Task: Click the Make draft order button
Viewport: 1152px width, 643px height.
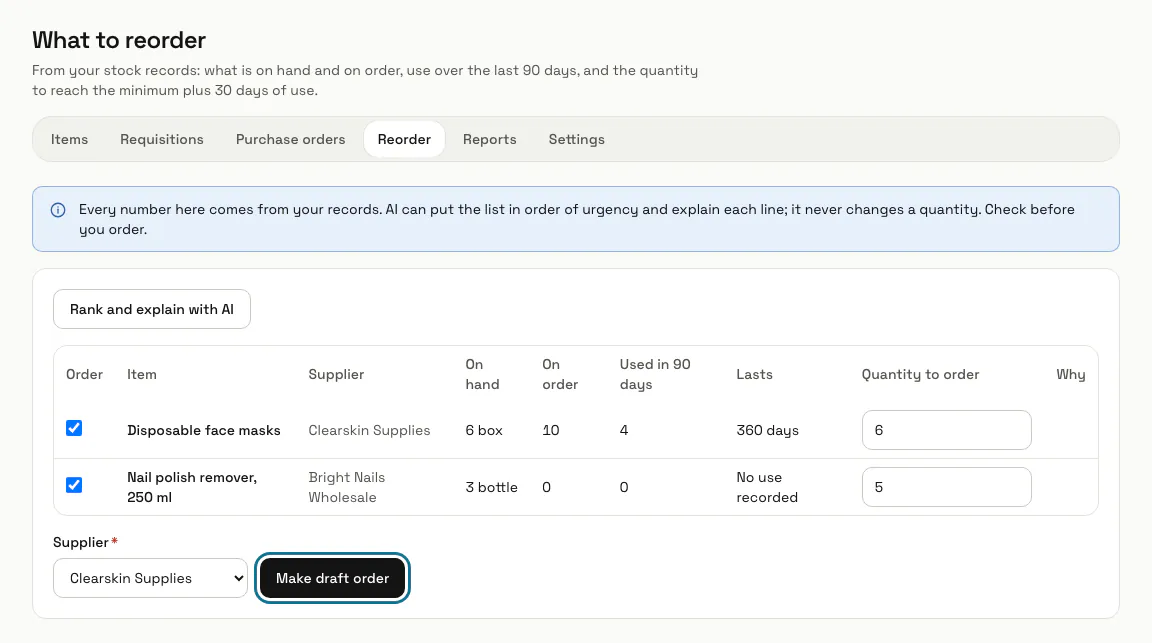Action: pyautogui.click(x=332, y=578)
